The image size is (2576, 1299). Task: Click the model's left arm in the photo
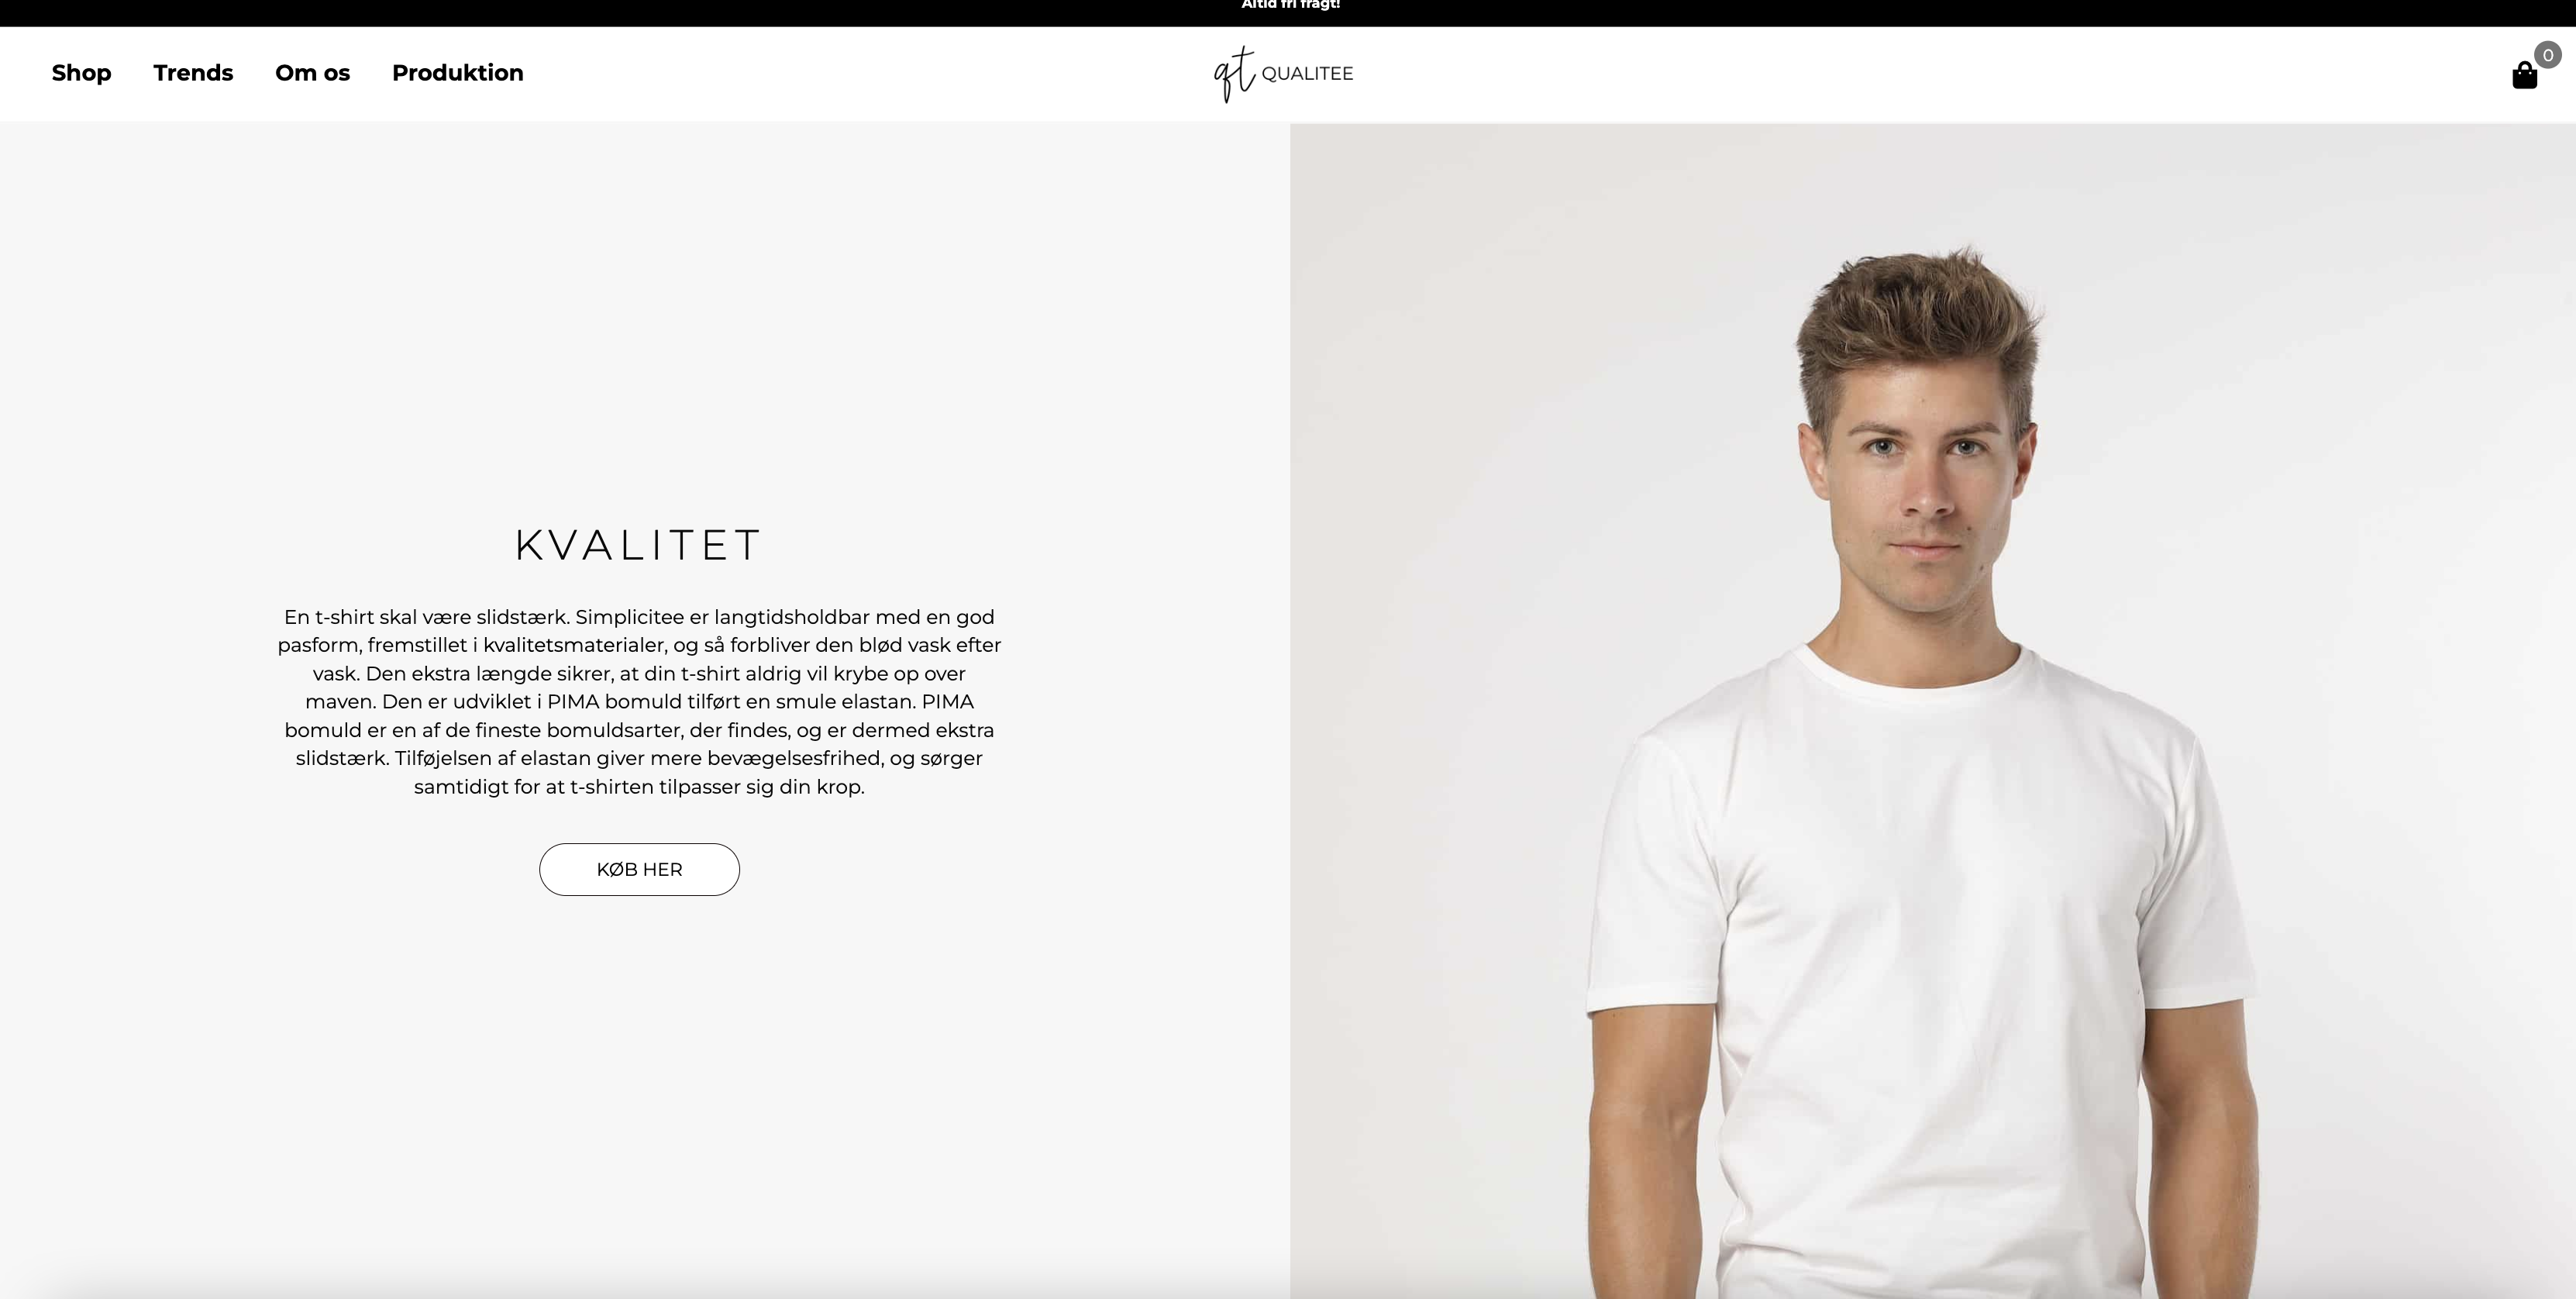[2195, 1150]
